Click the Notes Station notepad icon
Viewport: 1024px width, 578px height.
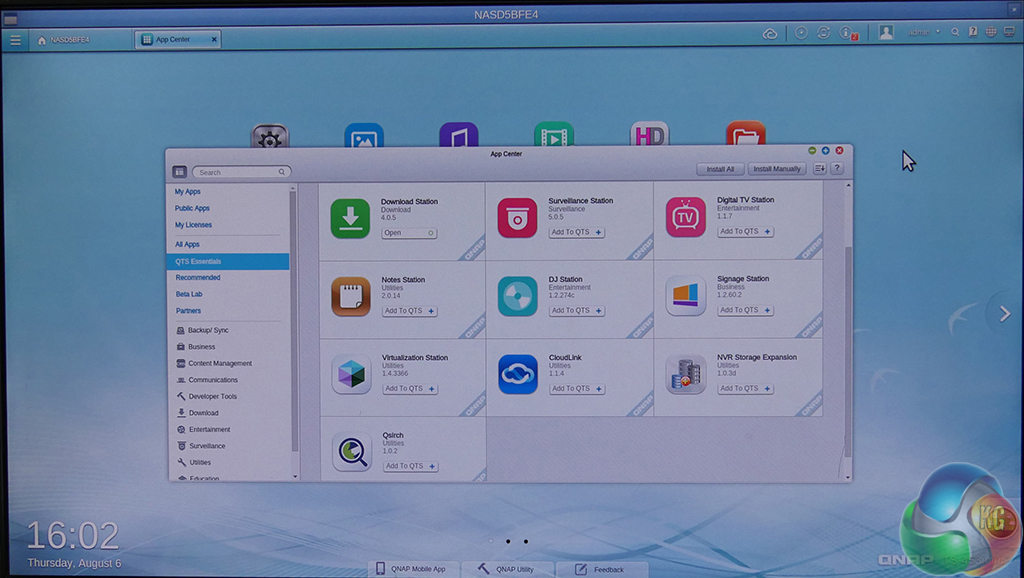(351, 297)
